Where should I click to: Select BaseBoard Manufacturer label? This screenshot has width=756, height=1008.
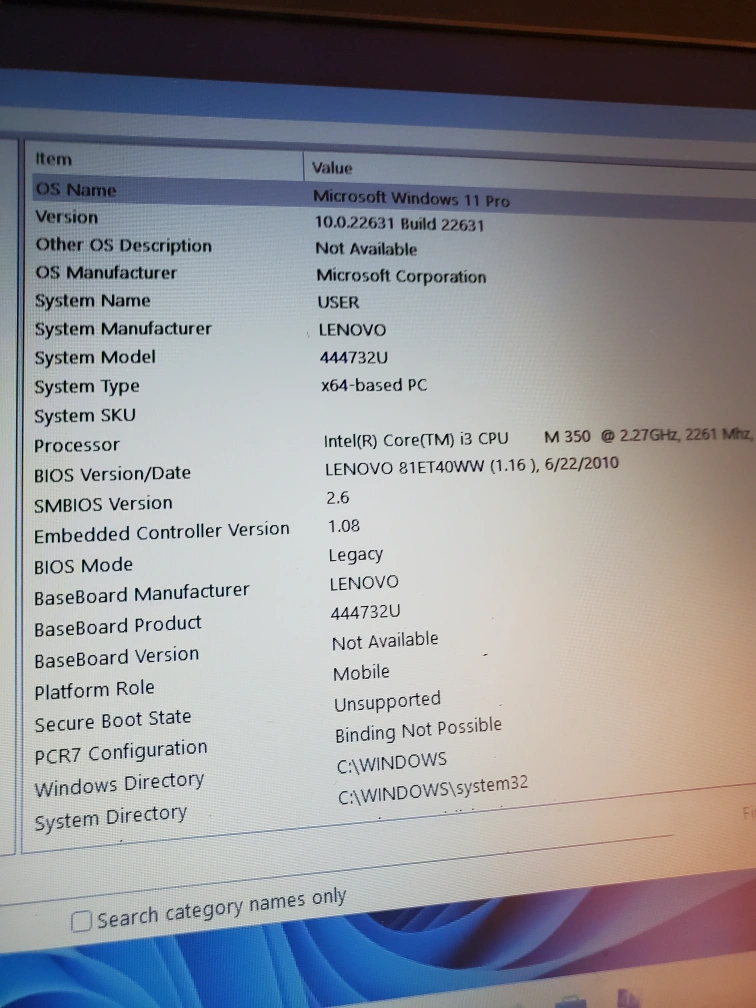(141, 593)
